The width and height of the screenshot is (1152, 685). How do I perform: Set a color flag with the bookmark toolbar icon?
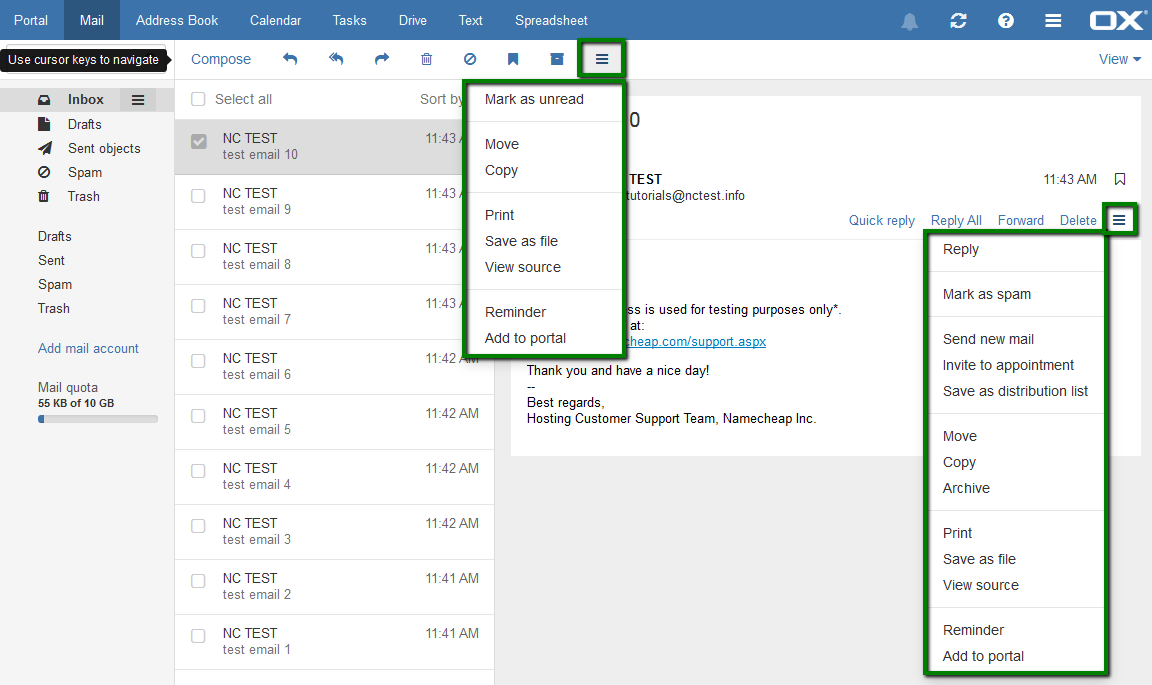(513, 59)
